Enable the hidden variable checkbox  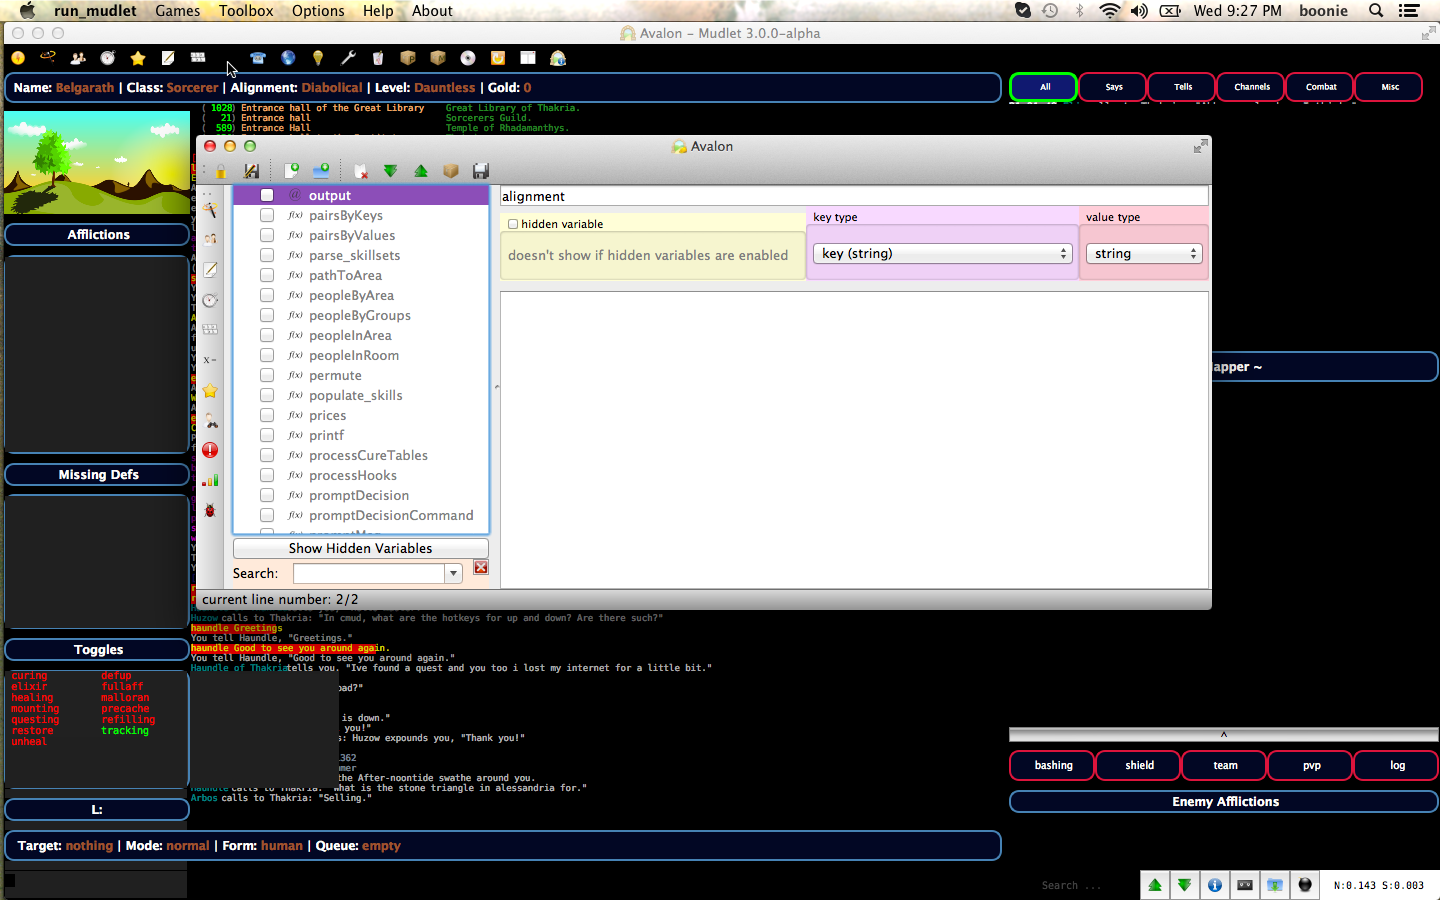(x=513, y=224)
